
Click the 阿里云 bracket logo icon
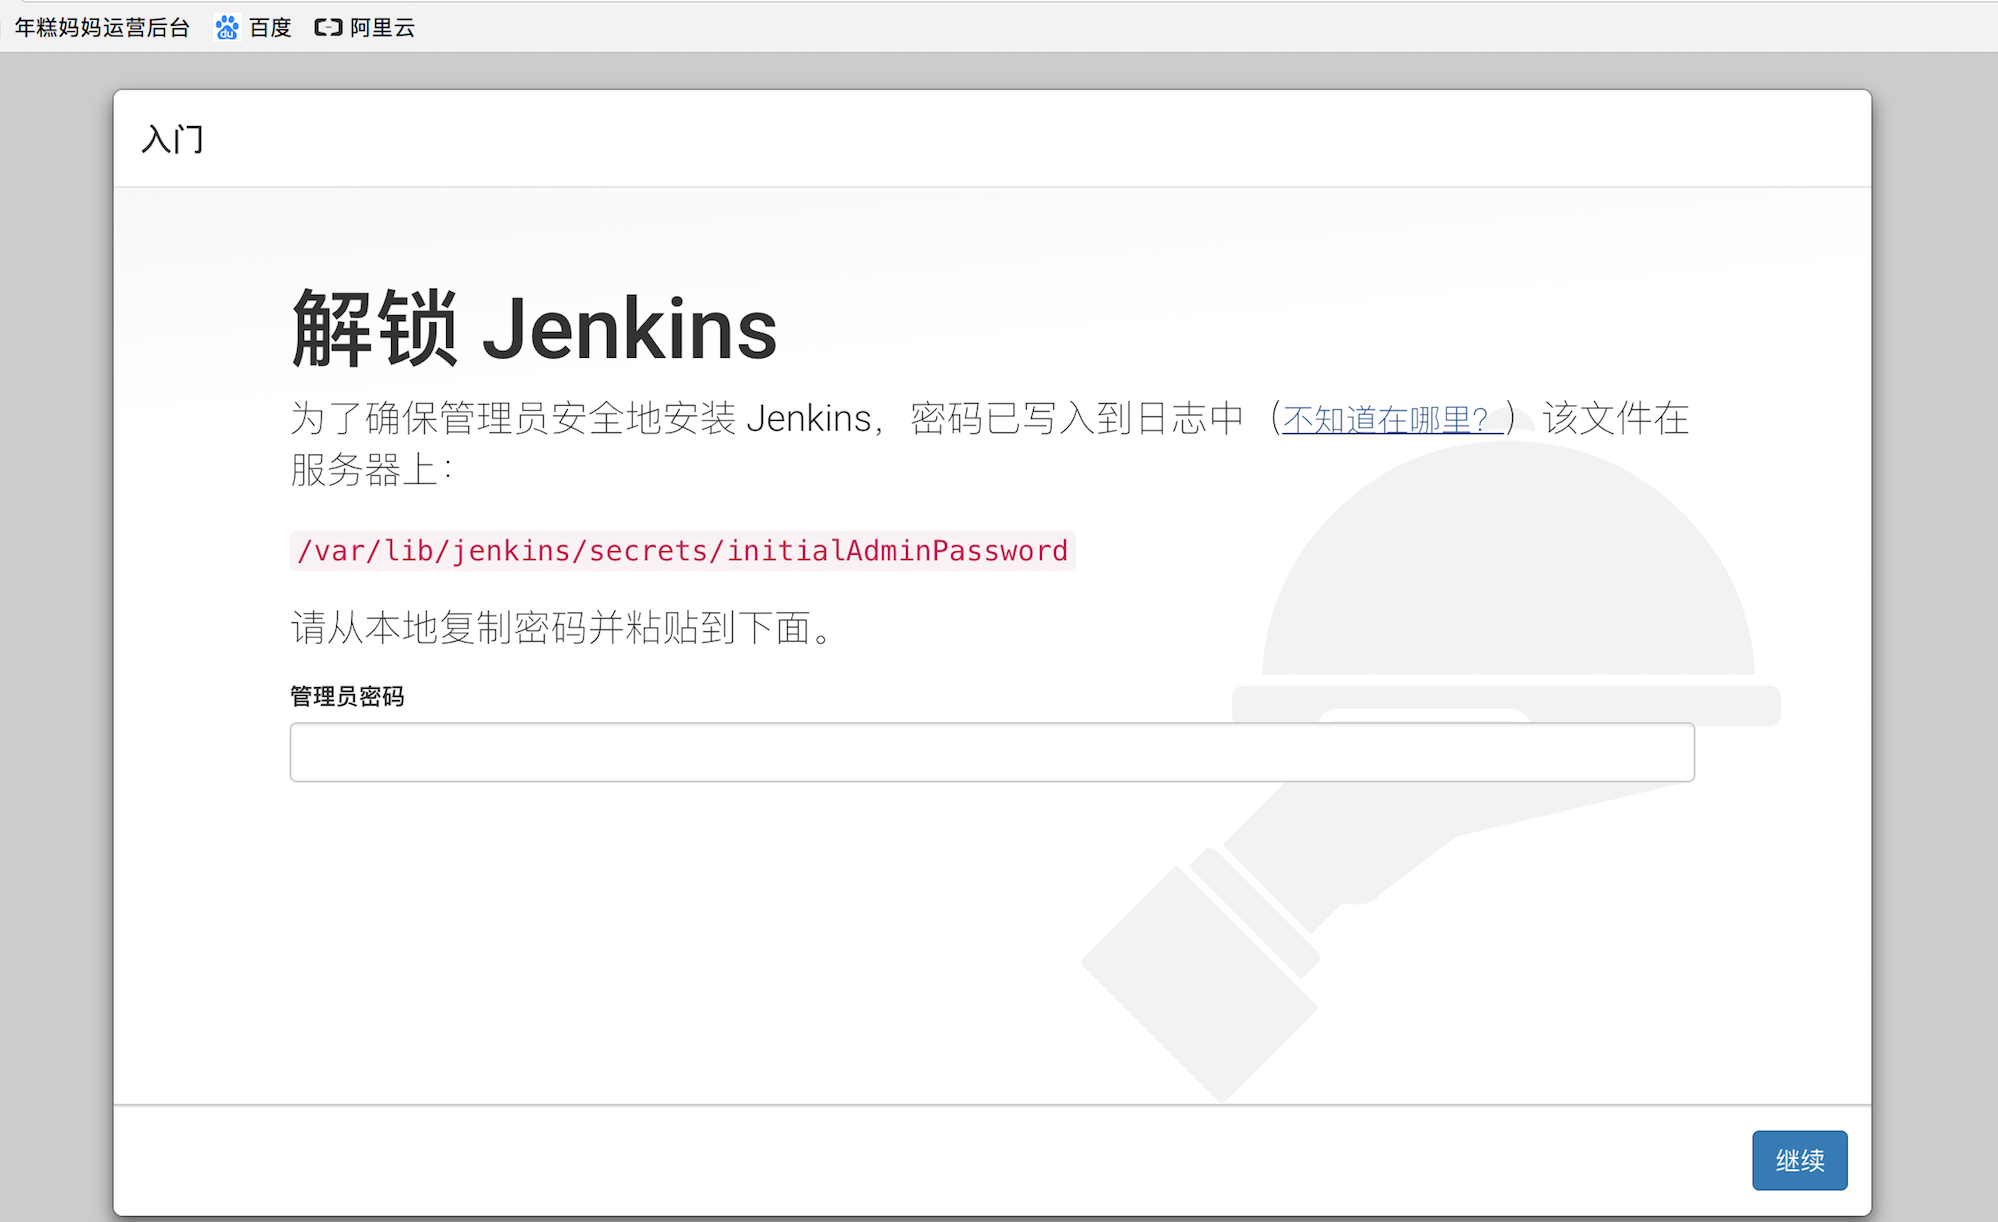click(328, 27)
